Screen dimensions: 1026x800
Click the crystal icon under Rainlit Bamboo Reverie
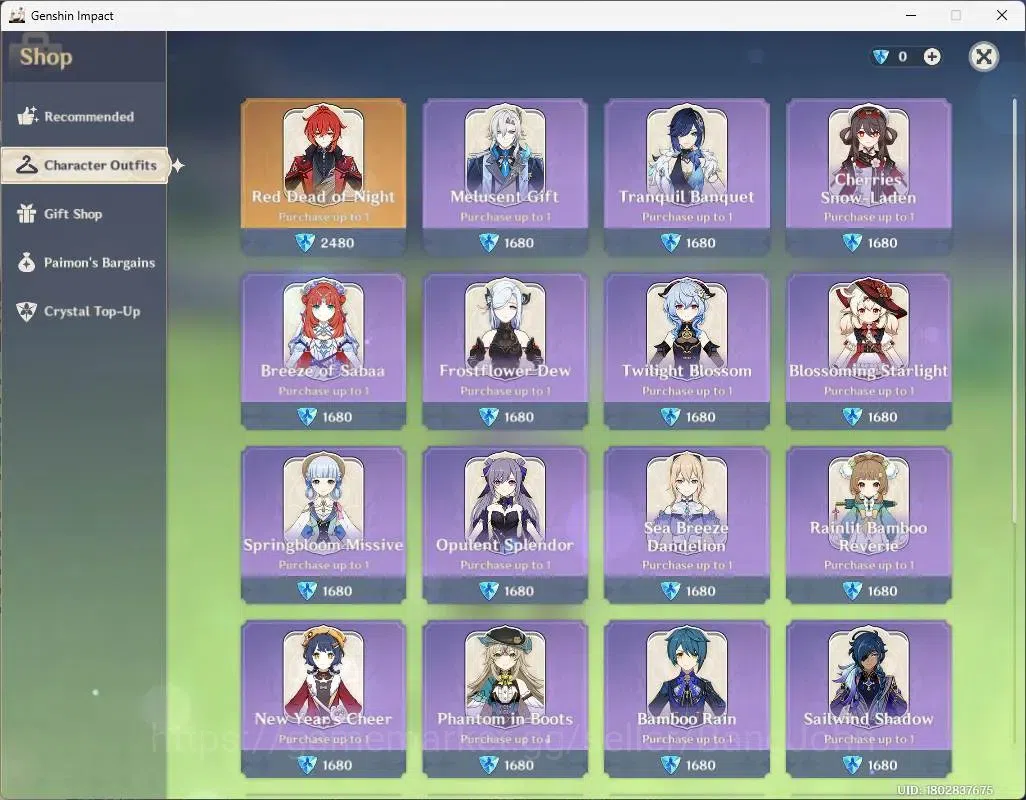pos(851,591)
